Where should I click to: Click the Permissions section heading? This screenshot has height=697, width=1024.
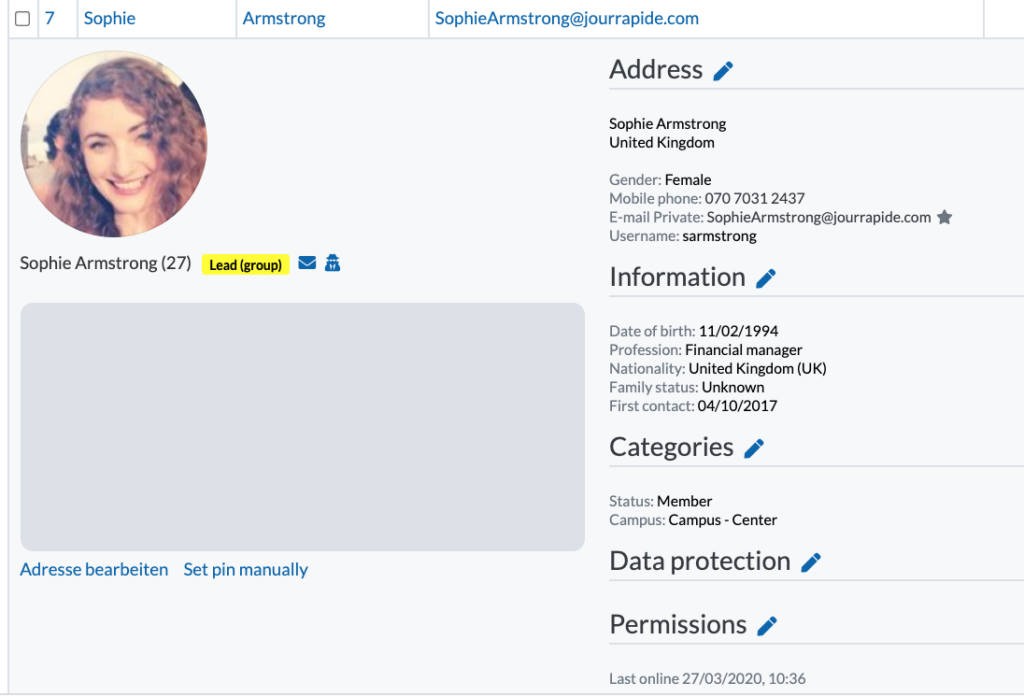tap(678, 625)
